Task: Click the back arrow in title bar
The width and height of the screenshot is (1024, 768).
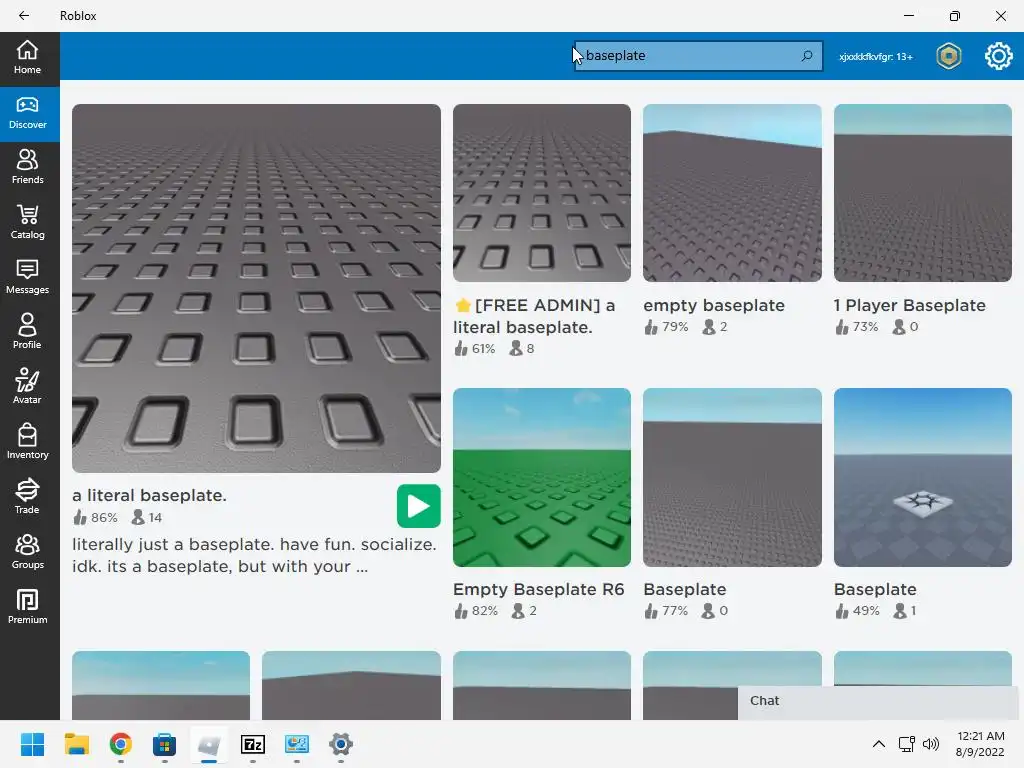Action: click(24, 16)
